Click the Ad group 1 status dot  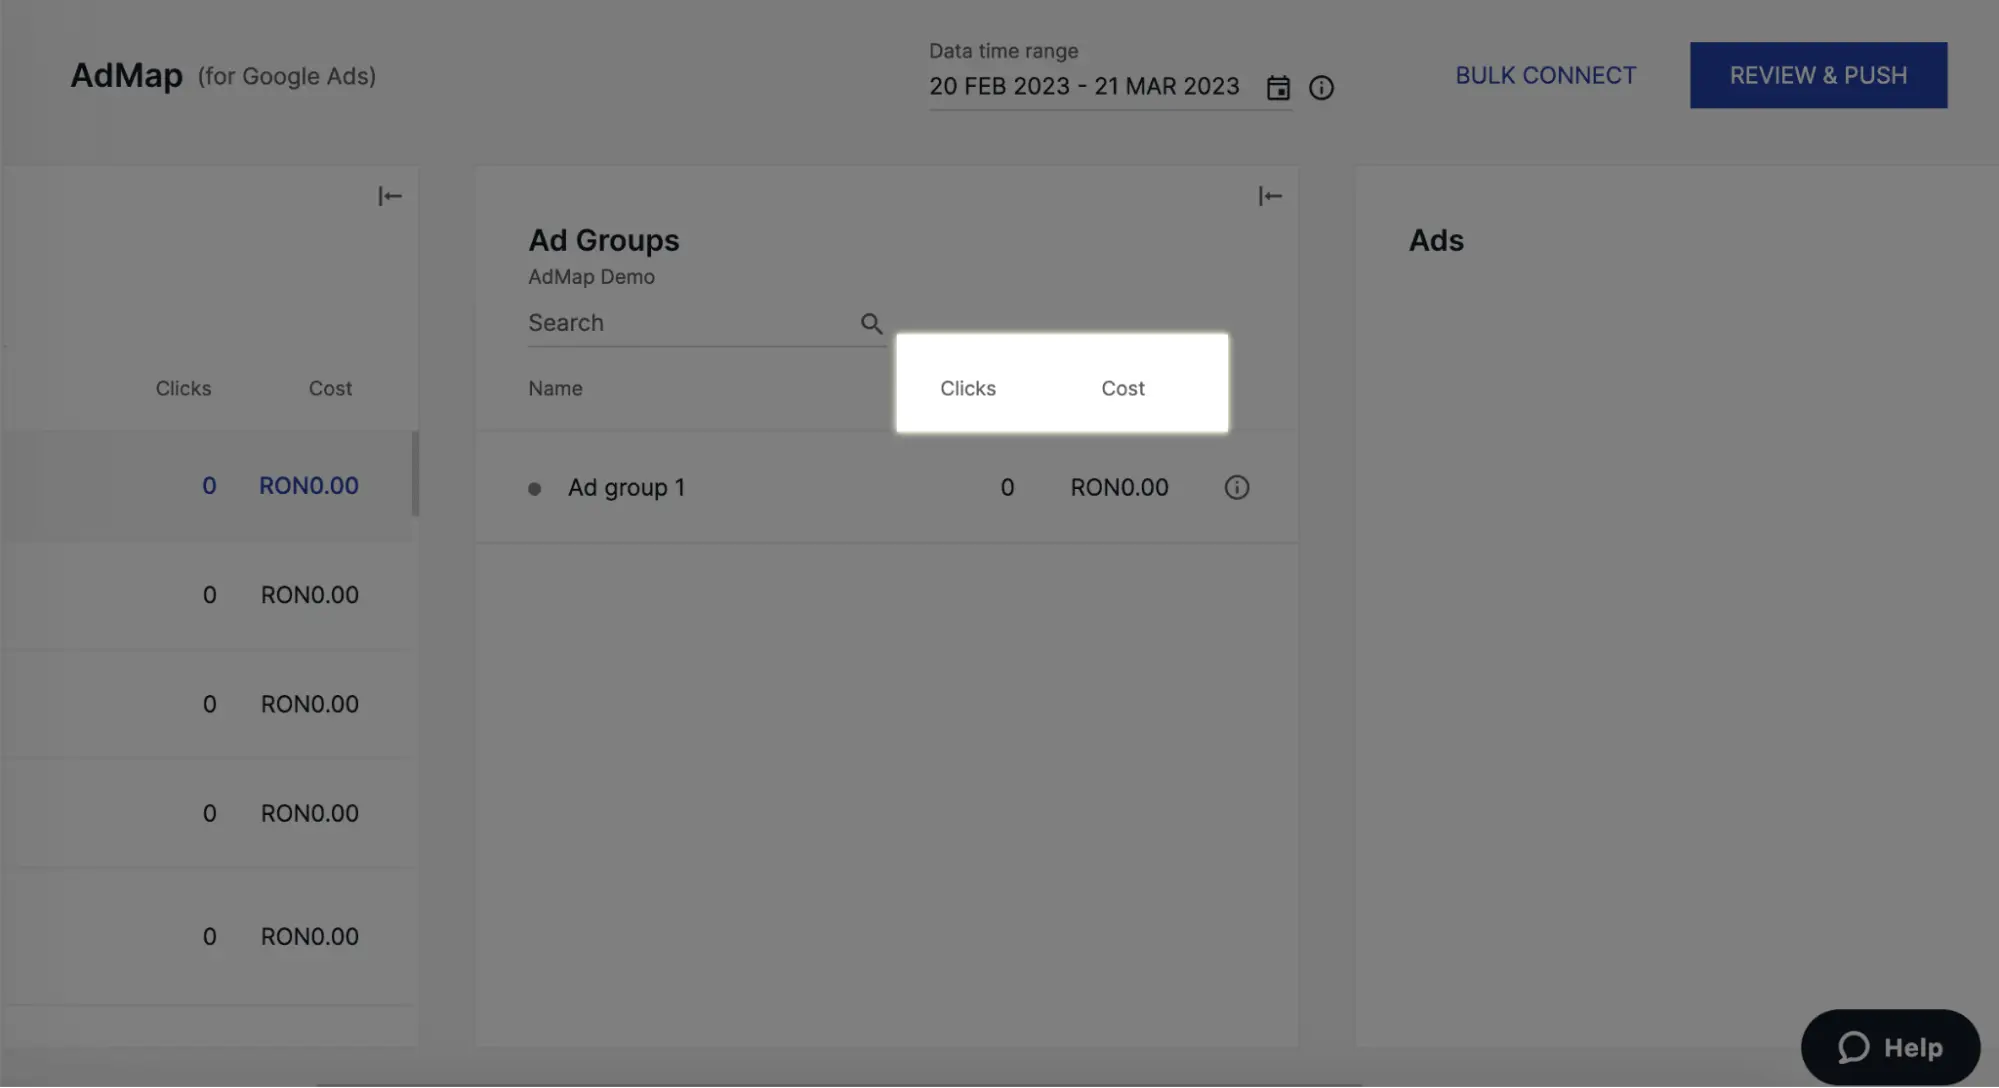click(x=535, y=489)
